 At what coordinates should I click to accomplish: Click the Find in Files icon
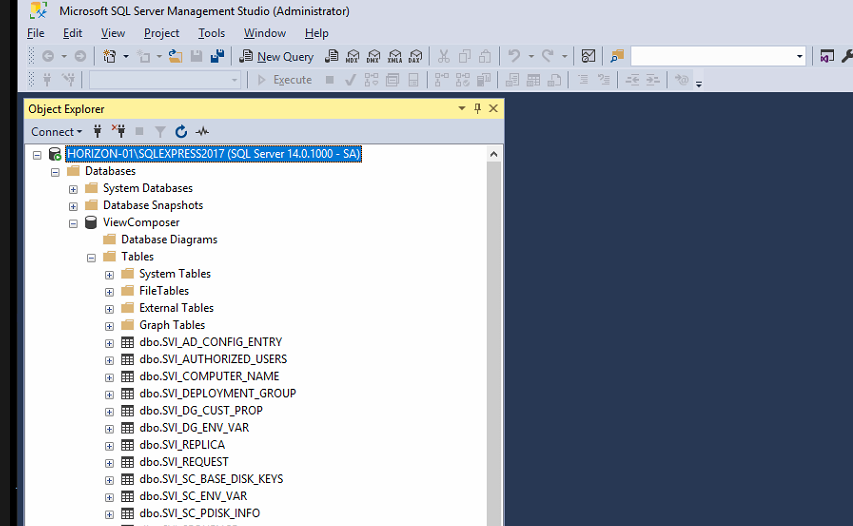617,56
